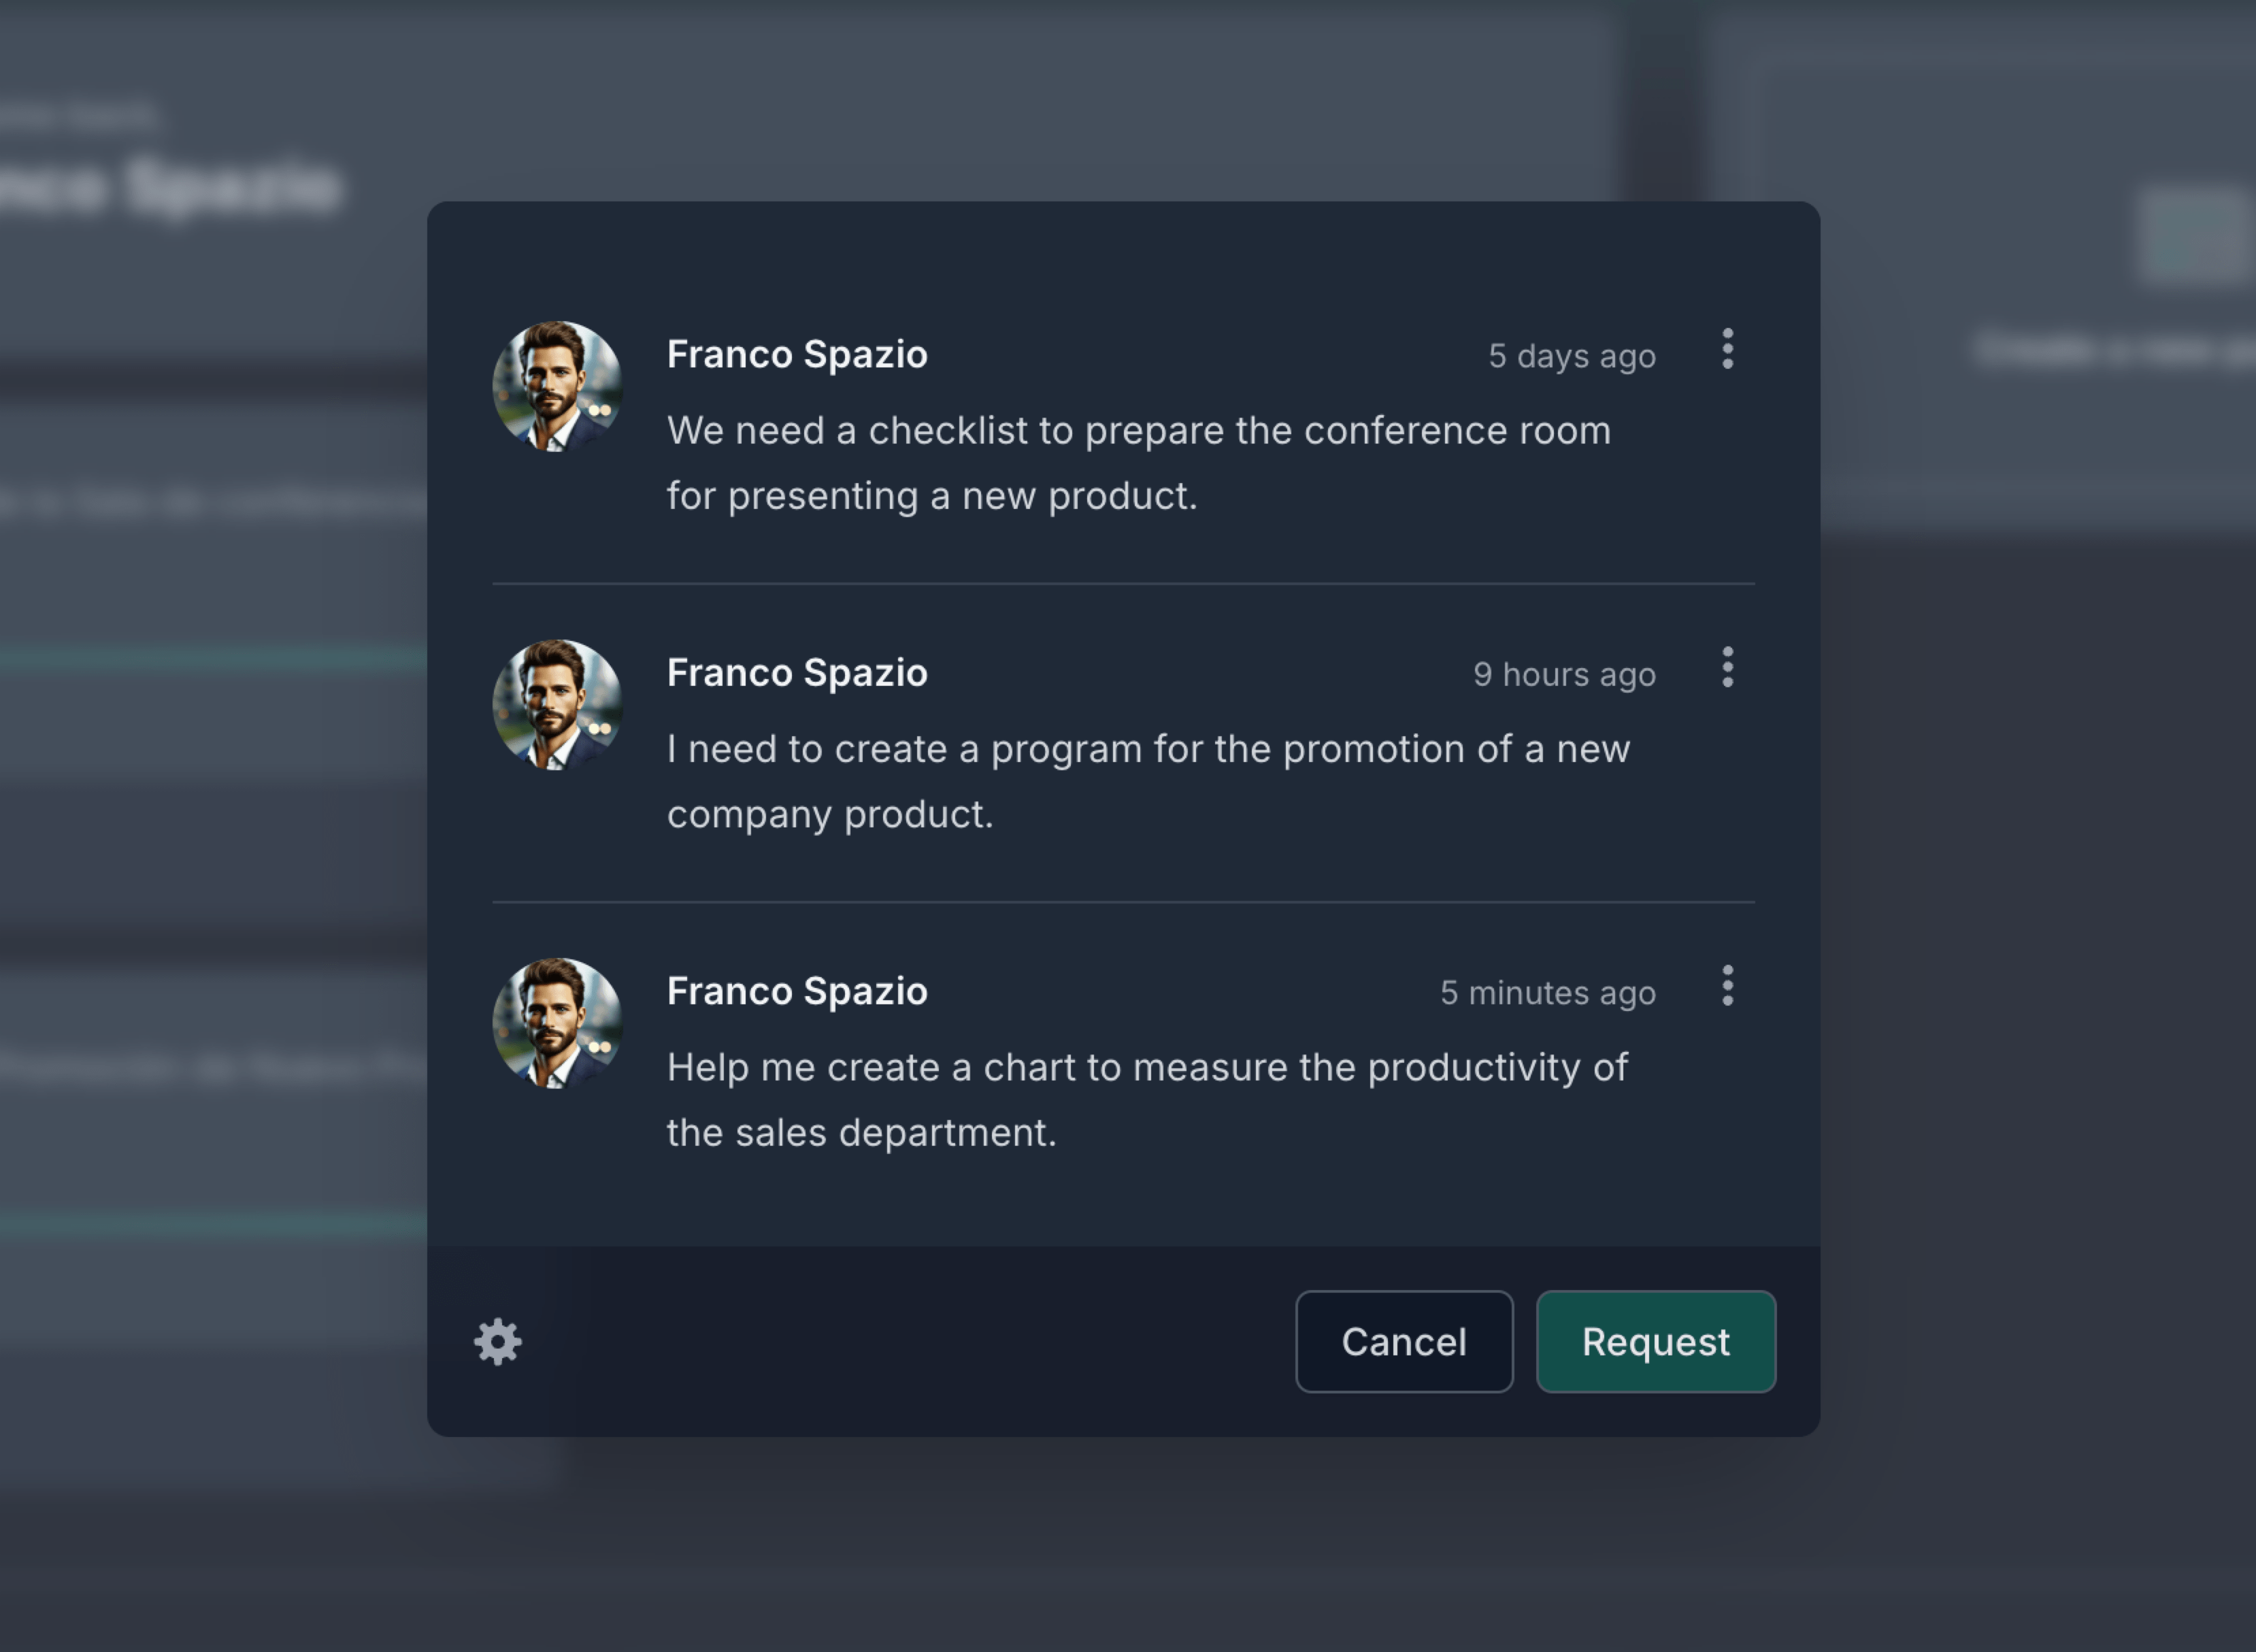Click the Franco Spazio name above the promotion message
This screenshot has height=1652, width=2256.
(x=797, y=673)
